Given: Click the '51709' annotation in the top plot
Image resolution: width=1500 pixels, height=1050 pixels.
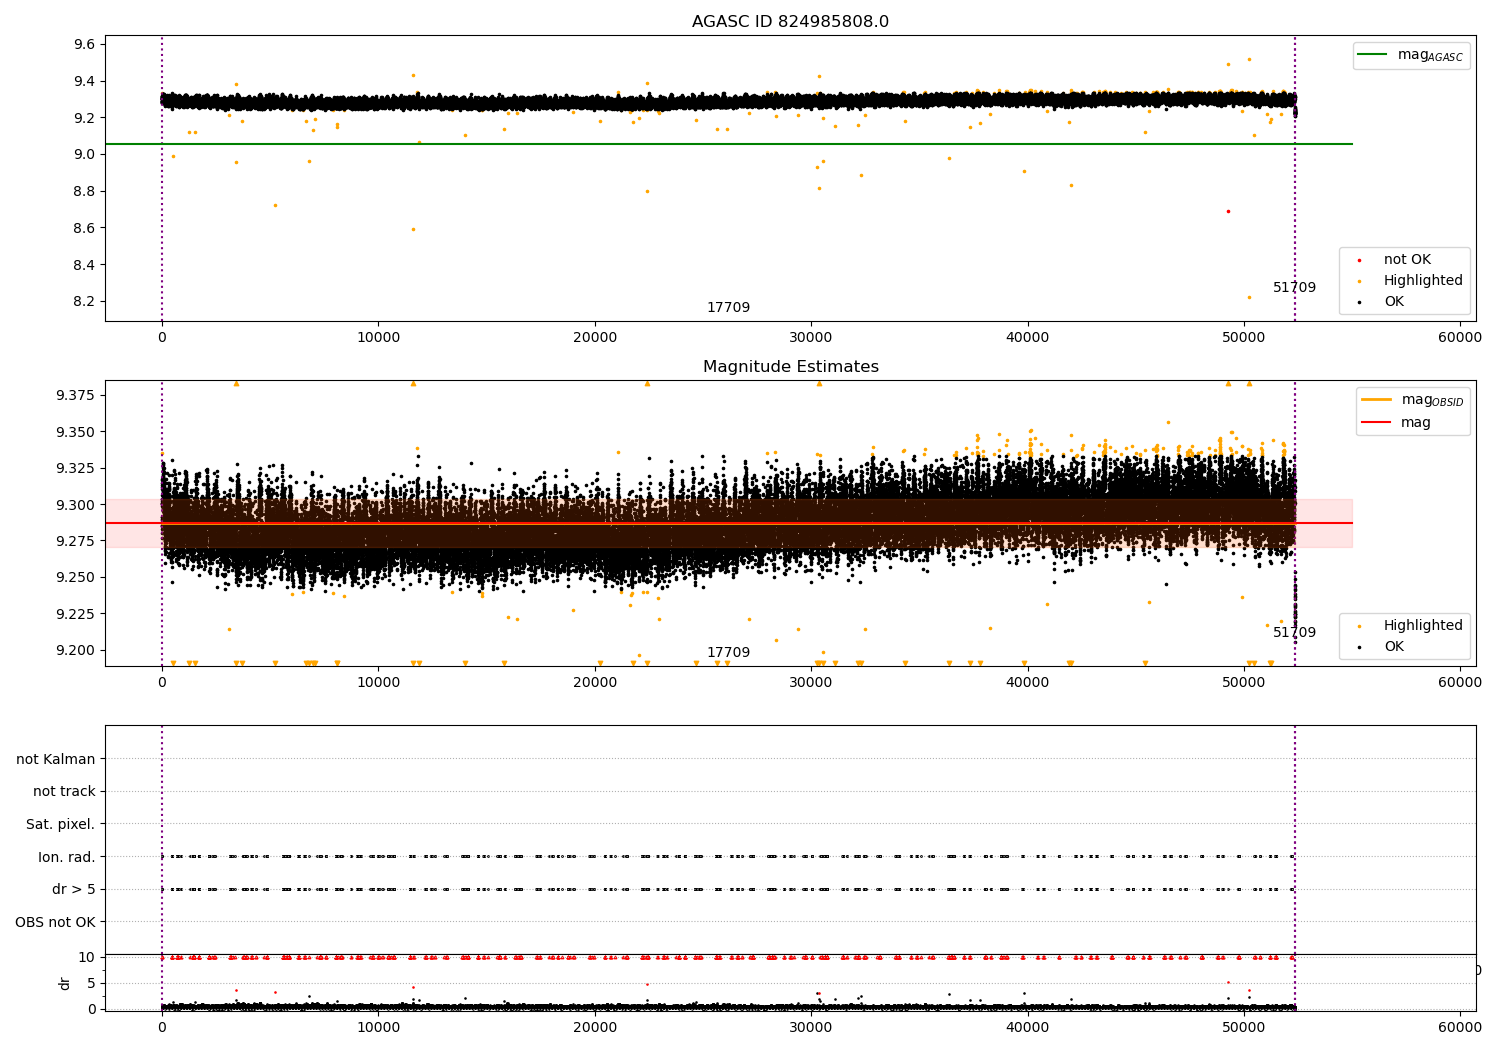Looking at the screenshot, I should [x=1294, y=288].
